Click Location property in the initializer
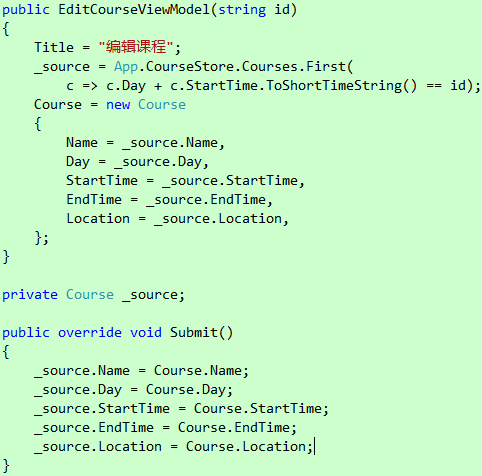The image size is (482, 476). (98, 219)
